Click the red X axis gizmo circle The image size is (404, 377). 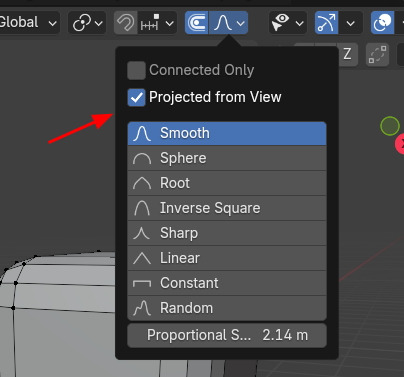[400, 144]
